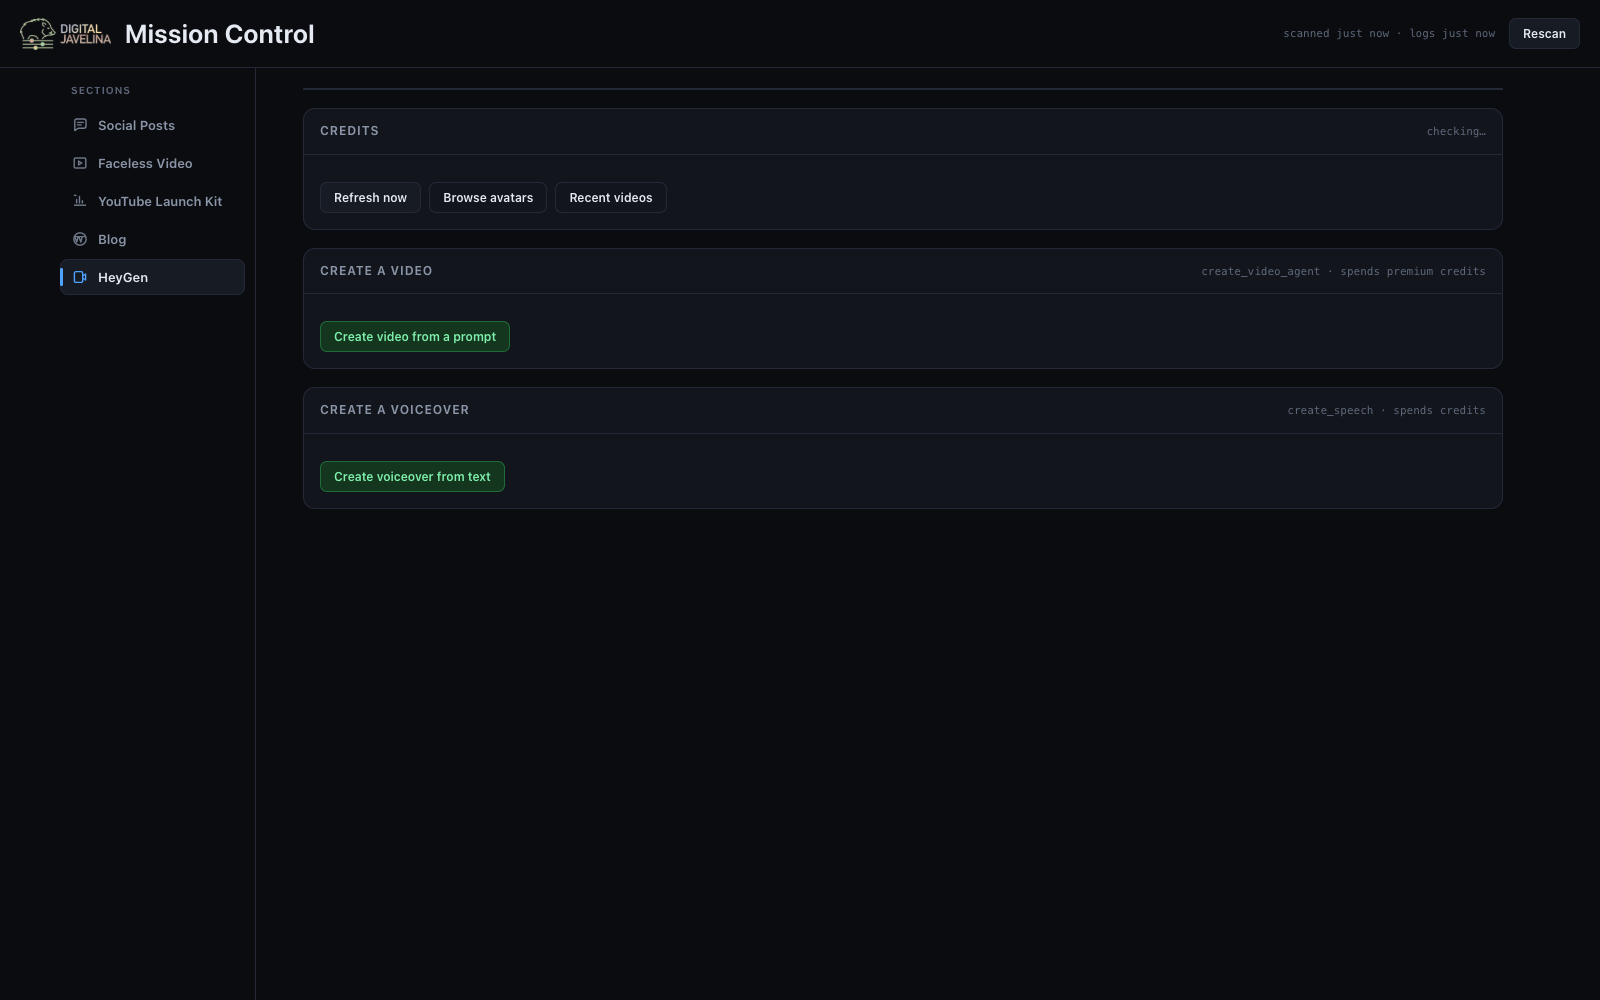Click the Faceless Video play icon
The width and height of the screenshot is (1600, 1000).
[80, 163]
